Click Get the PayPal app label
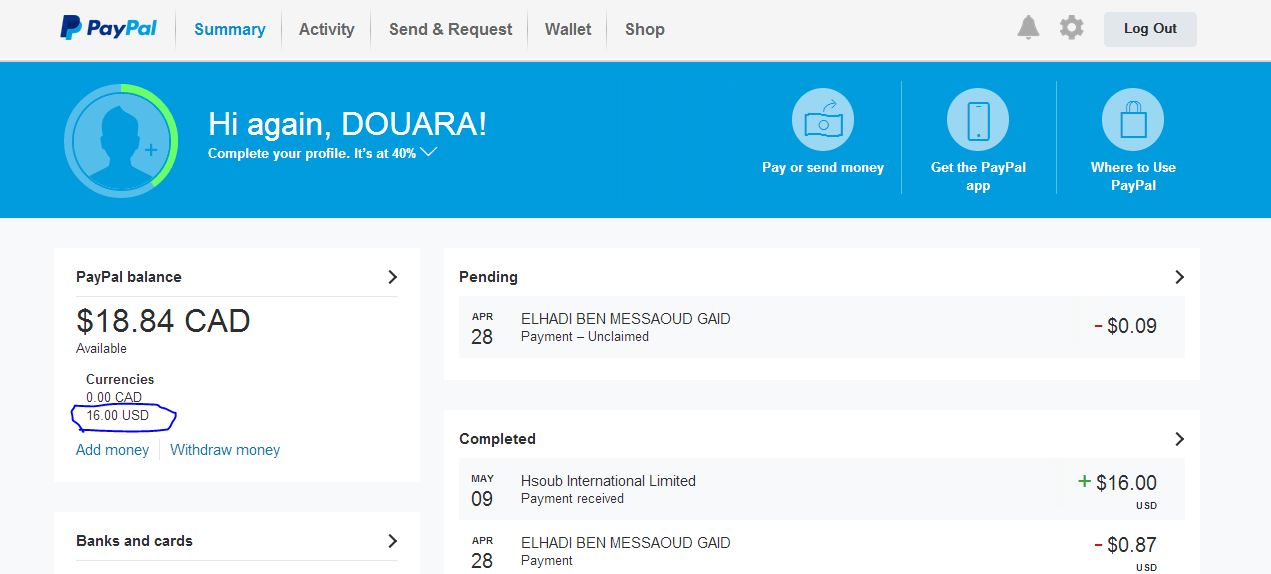Image resolution: width=1271 pixels, height=574 pixels. [x=978, y=176]
